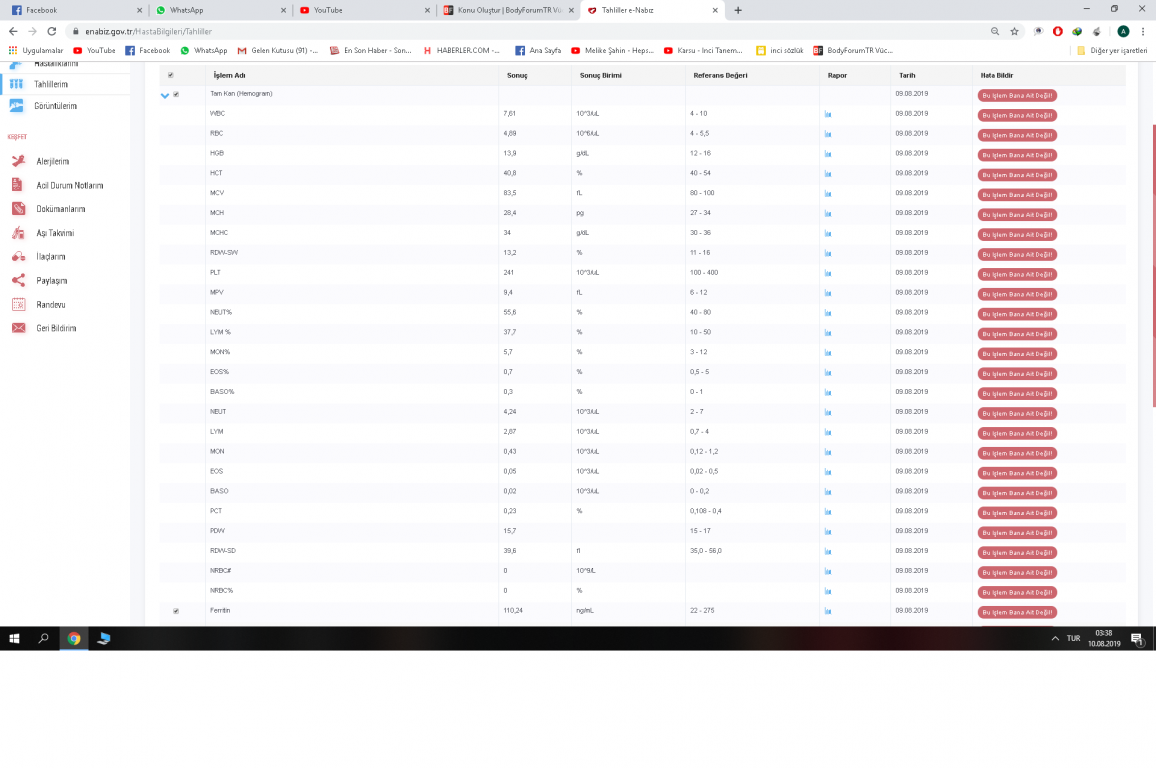
Task: Click the İşlem Adı column header
Action: [x=229, y=75]
